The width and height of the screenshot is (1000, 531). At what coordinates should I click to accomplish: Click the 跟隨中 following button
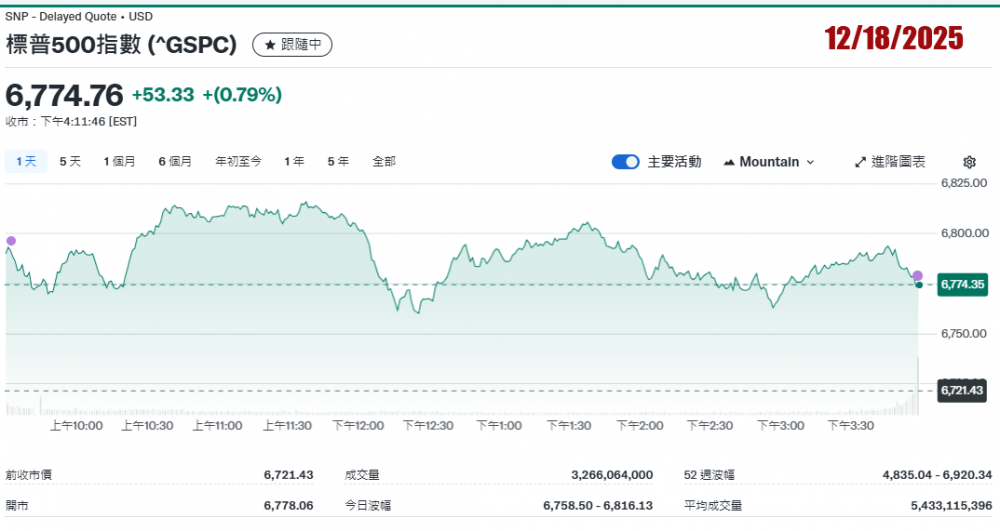[x=292, y=44]
